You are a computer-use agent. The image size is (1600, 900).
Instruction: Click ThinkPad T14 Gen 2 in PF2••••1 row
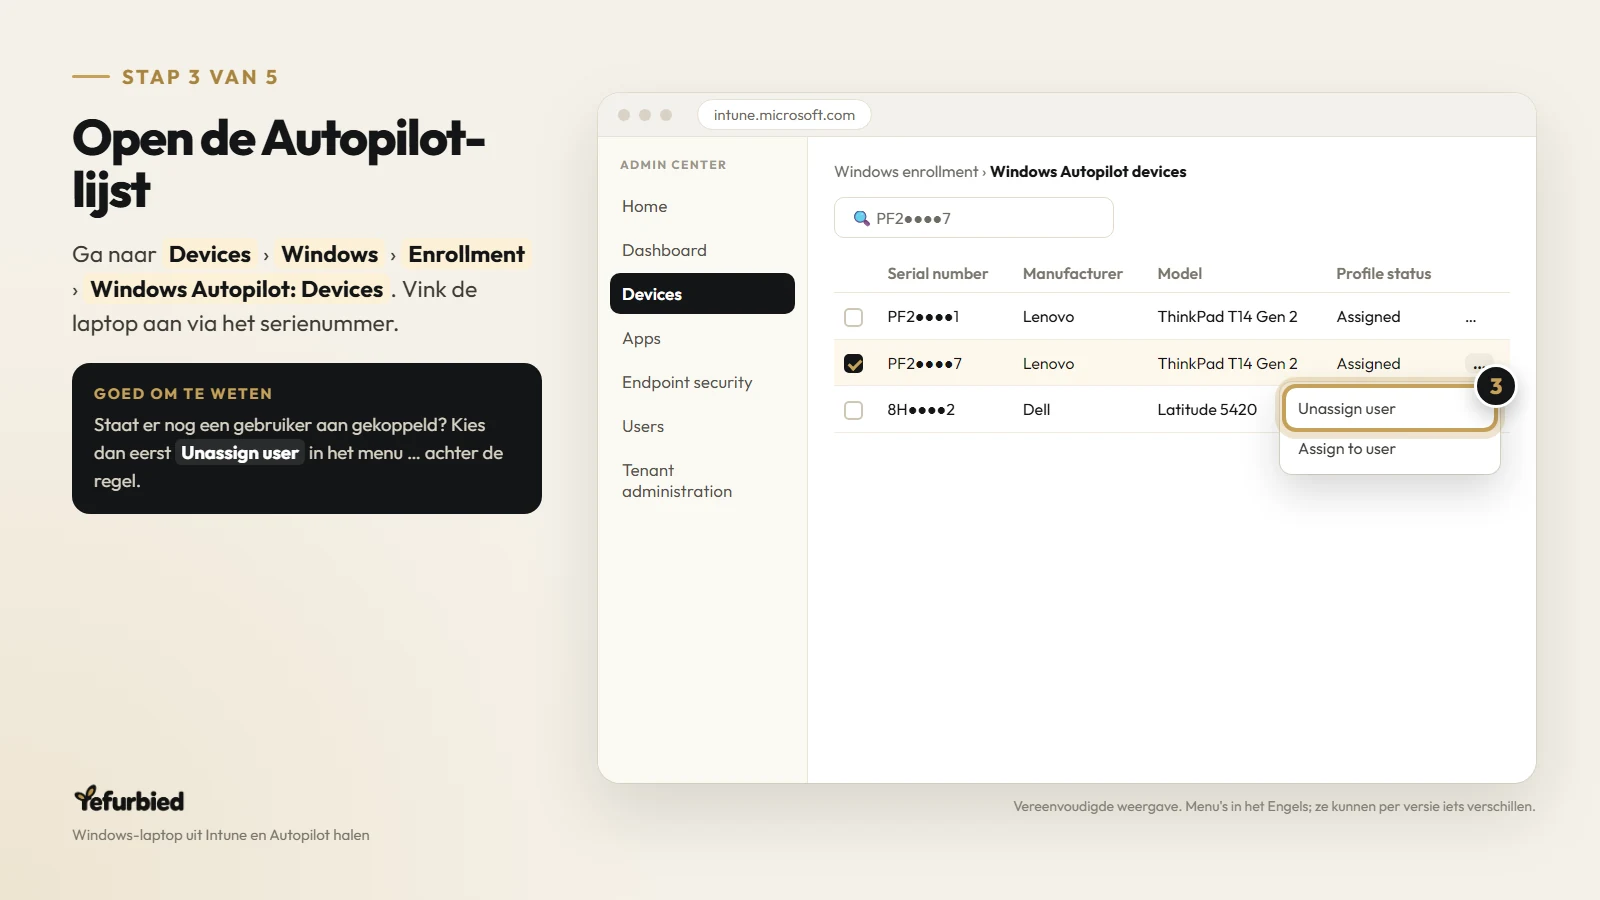coord(1227,317)
